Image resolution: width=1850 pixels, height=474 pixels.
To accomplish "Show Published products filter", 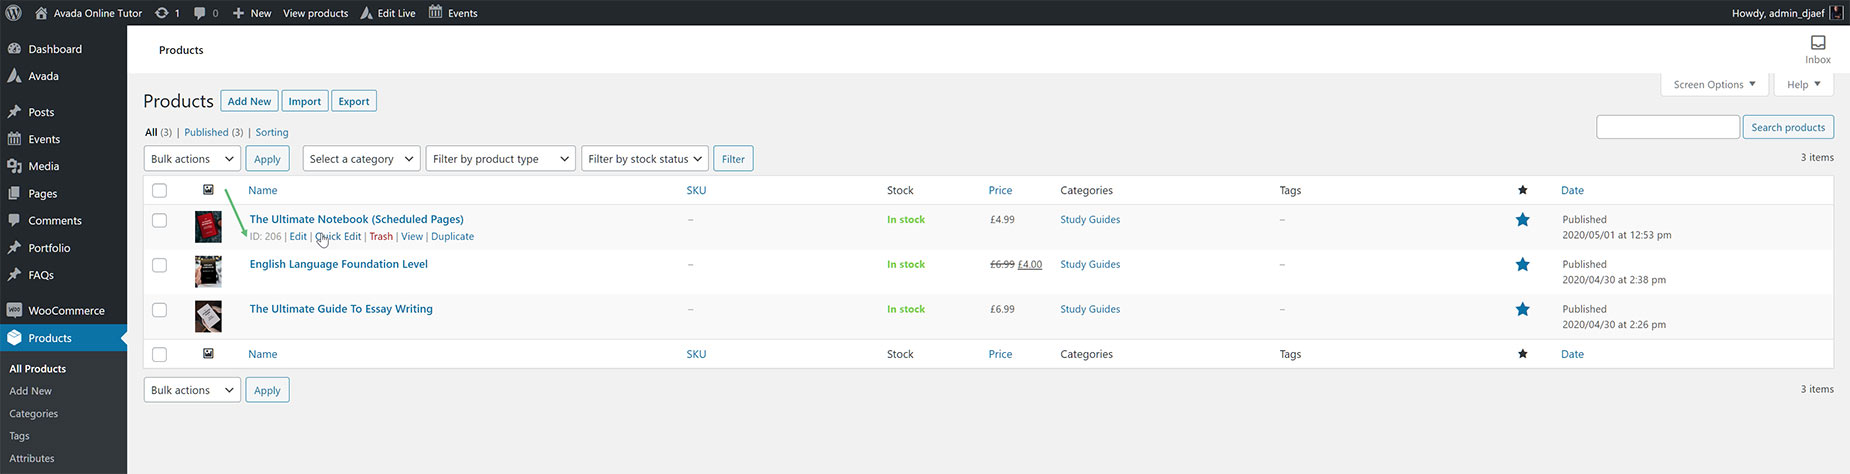I will 206,132.
